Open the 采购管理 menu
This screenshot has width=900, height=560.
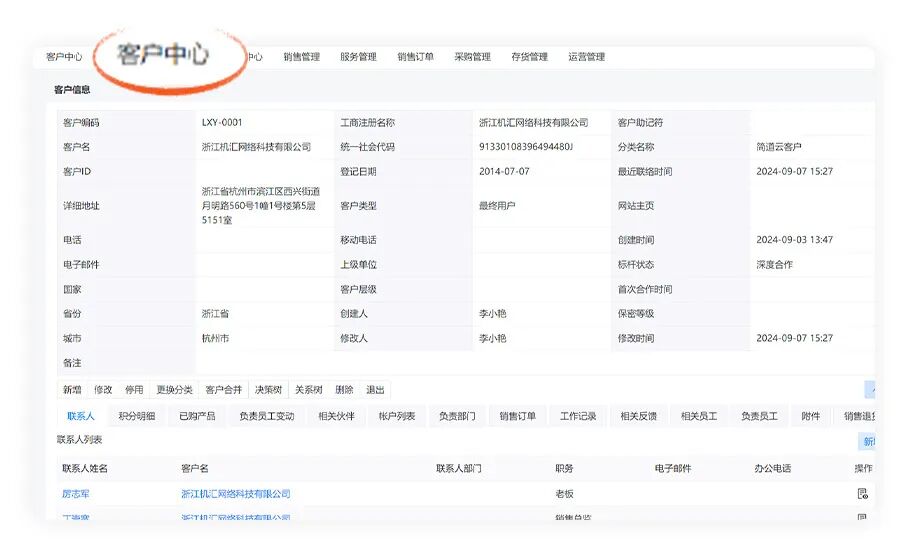coord(472,57)
